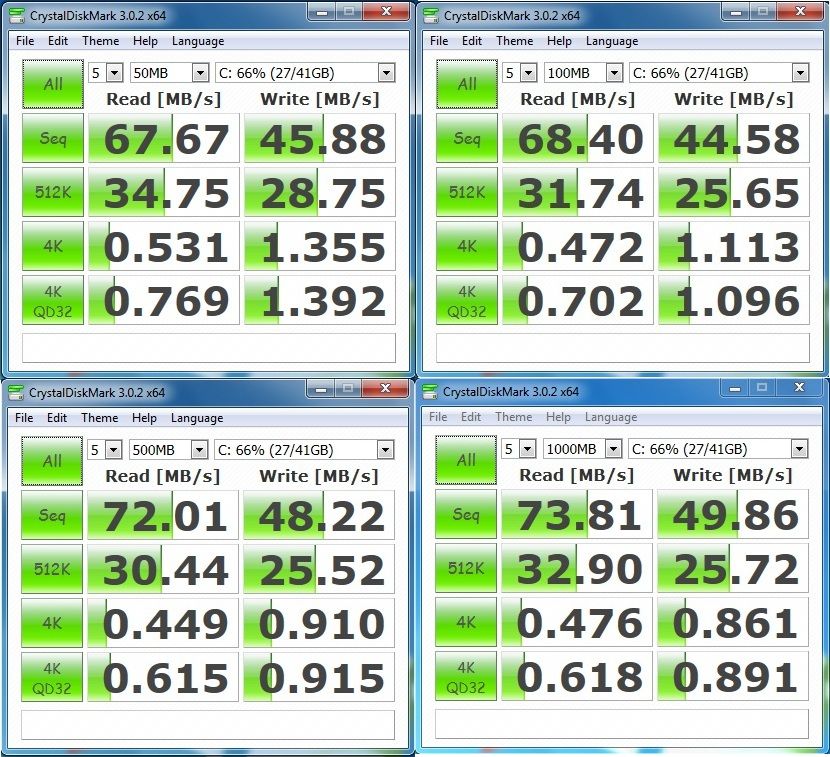
Task: Click the CrystalDiskMark title icon in the 500MB window
Action: [x=16, y=392]
